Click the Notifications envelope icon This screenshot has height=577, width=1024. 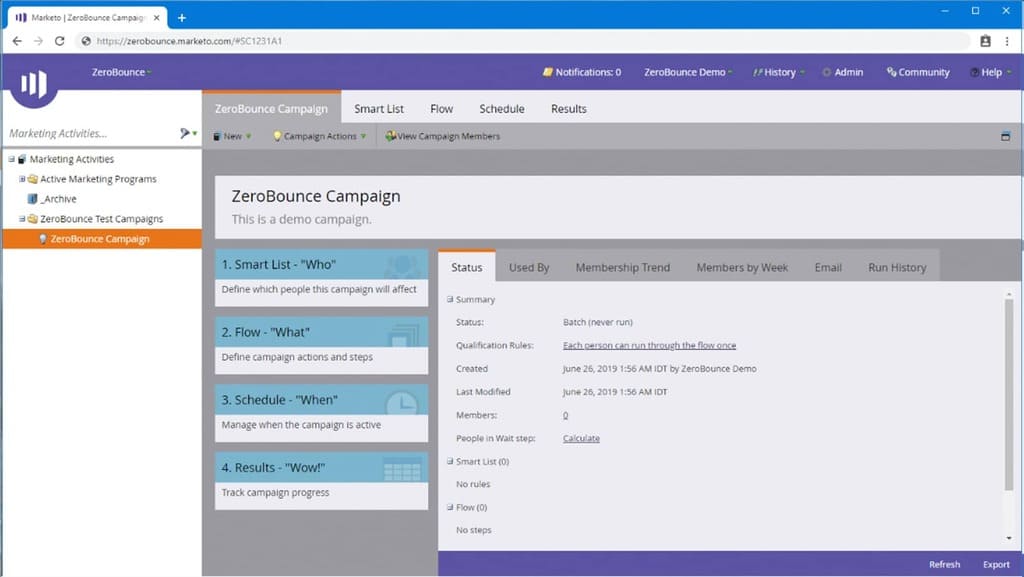547,72
